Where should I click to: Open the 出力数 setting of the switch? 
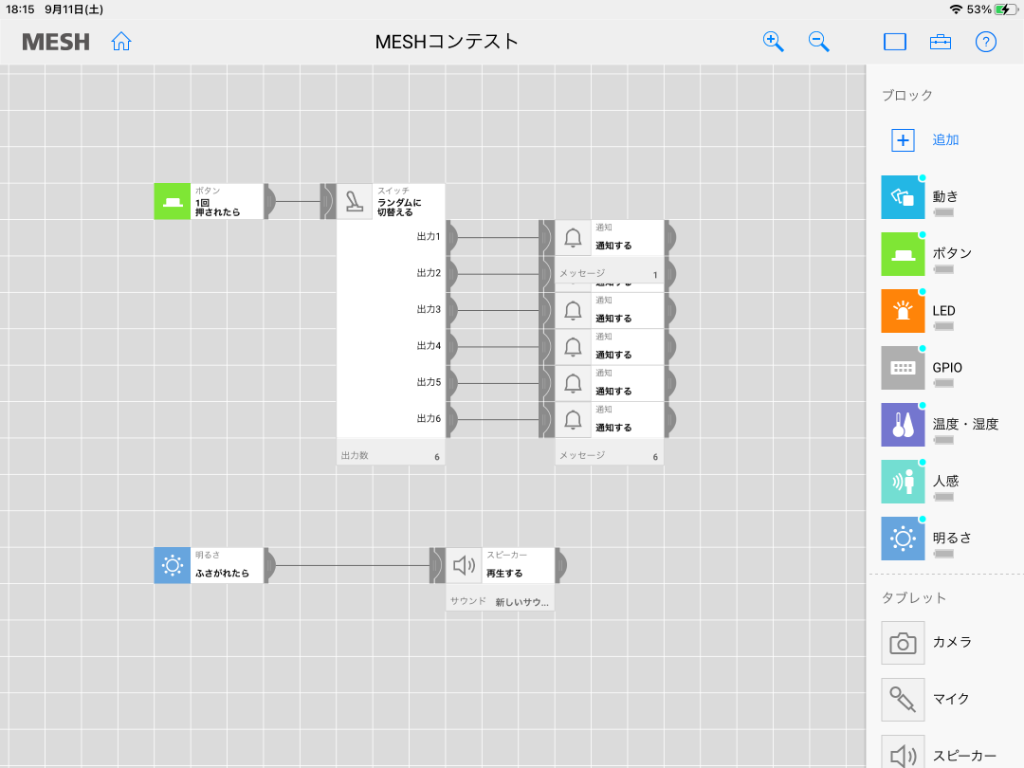(x=391, y=455)
